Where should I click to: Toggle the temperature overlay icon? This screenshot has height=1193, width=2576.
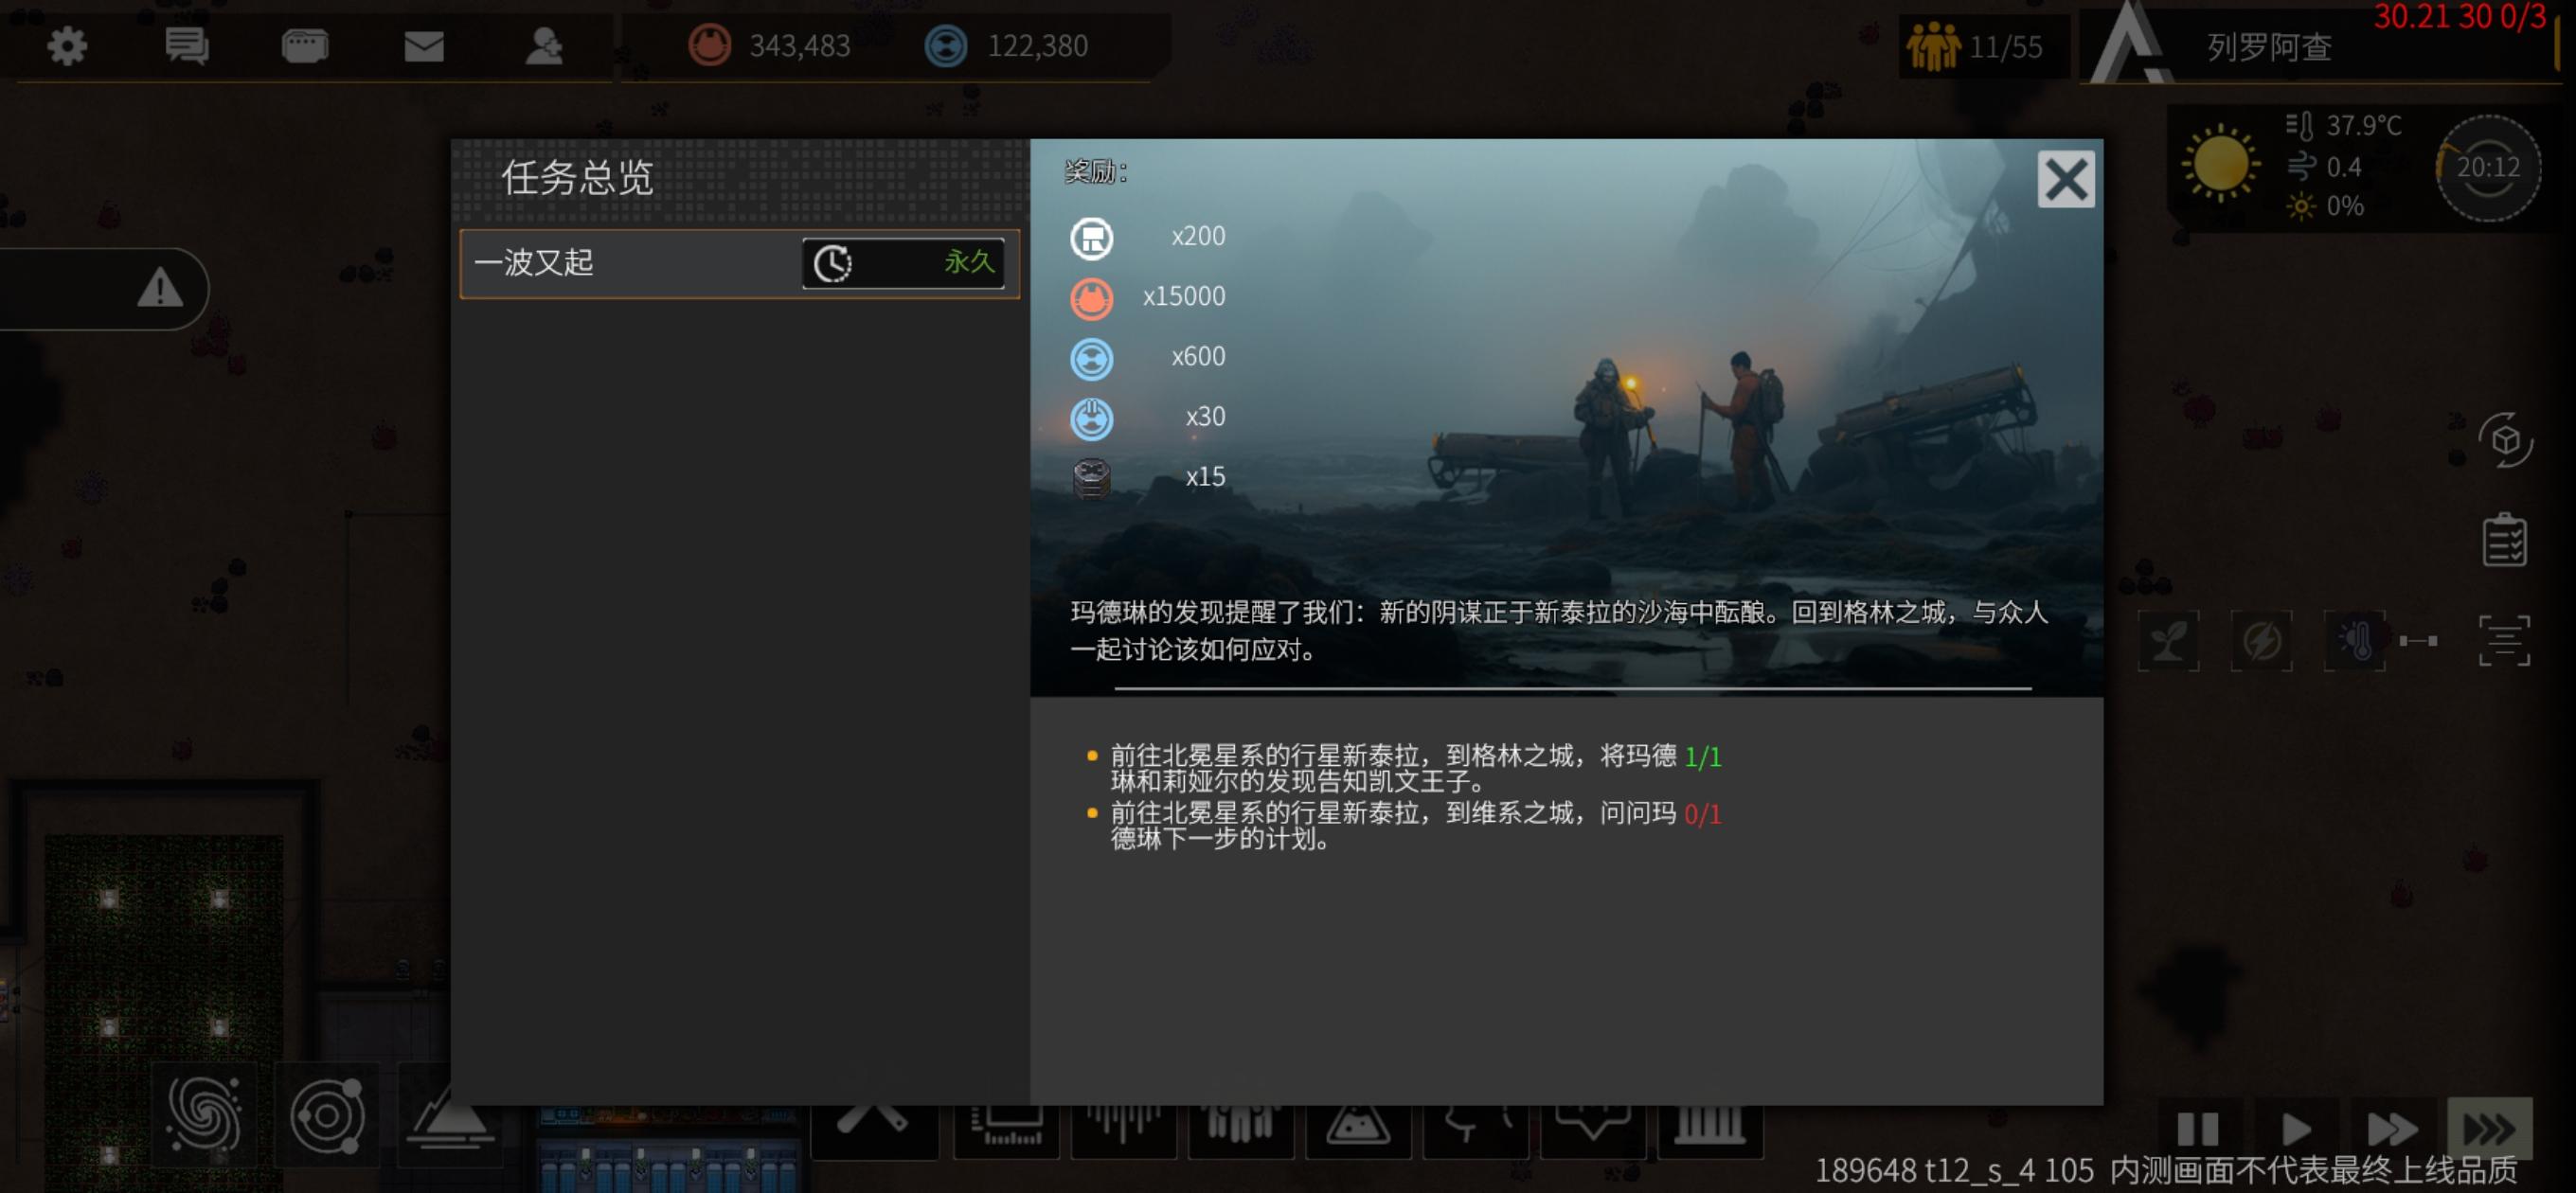point(2355,640)
